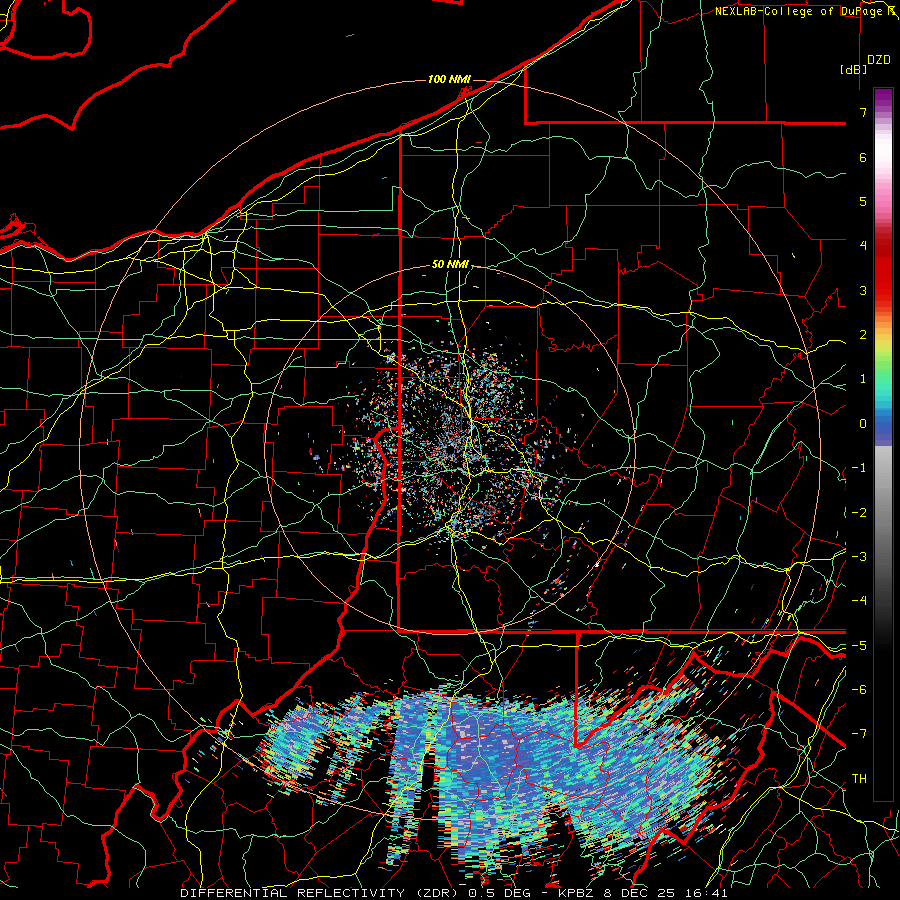Click the "6" value on the color scale
Image resolution: width=900 pixels, height=900 pixels.
pyautogui.click(x=863, y=157)
